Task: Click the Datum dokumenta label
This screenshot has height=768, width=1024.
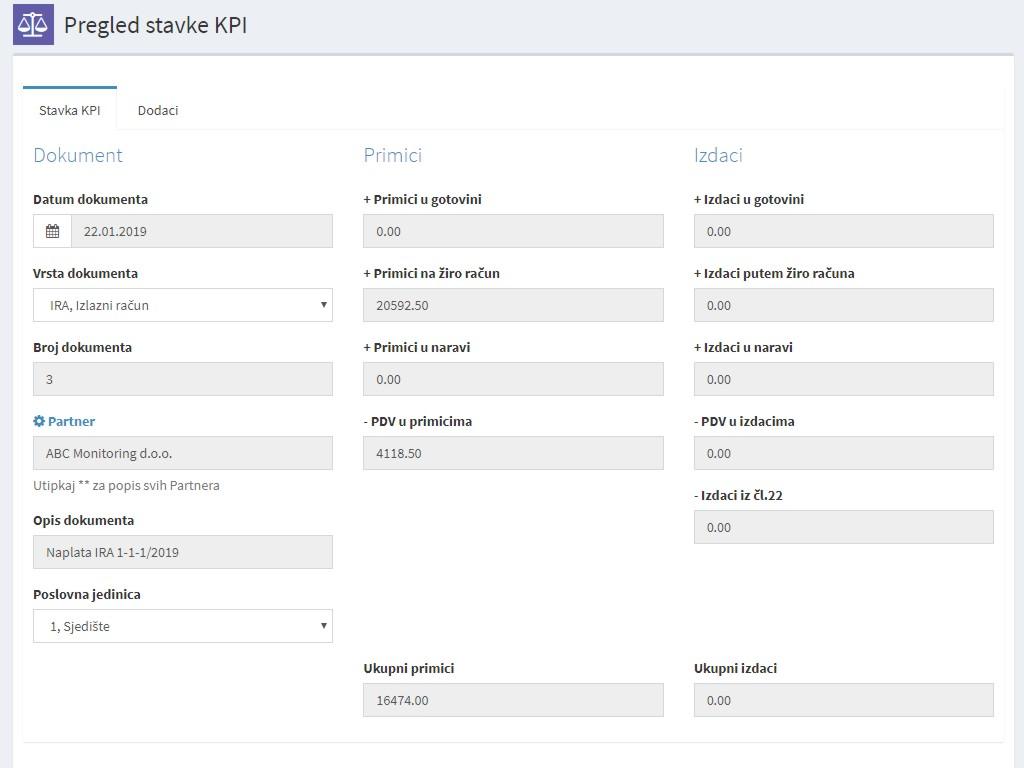Action: pos(90,200)
